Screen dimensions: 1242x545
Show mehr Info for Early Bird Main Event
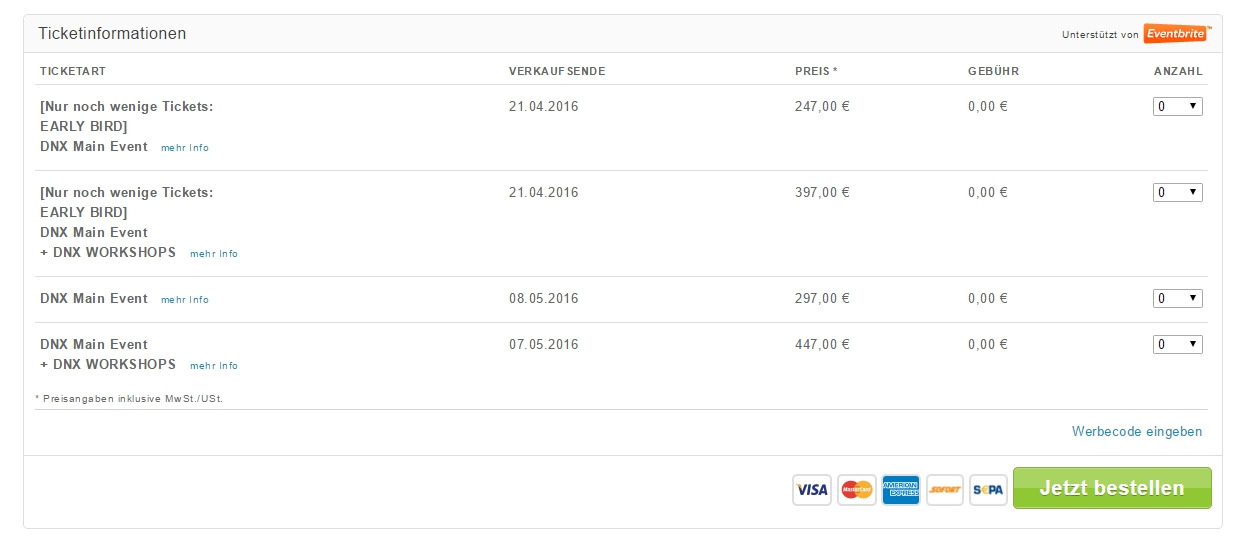point(185,148)
